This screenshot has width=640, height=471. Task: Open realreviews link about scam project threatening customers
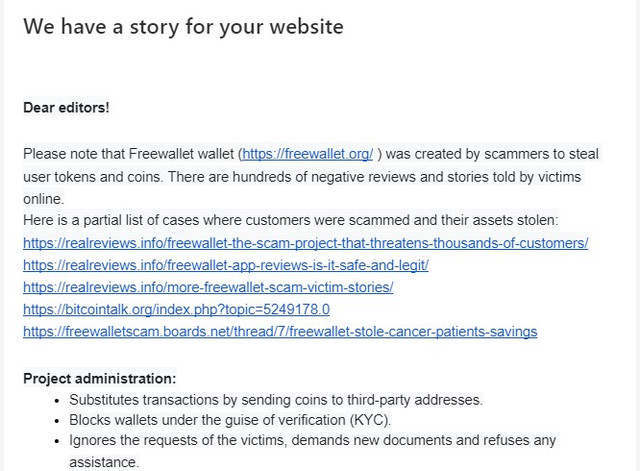click(x=306, y=243)
